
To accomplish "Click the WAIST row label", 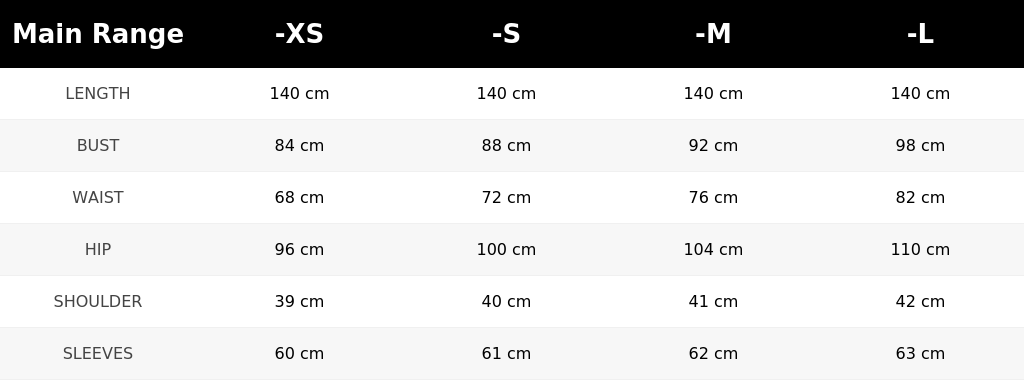I will tap(98, 197).
